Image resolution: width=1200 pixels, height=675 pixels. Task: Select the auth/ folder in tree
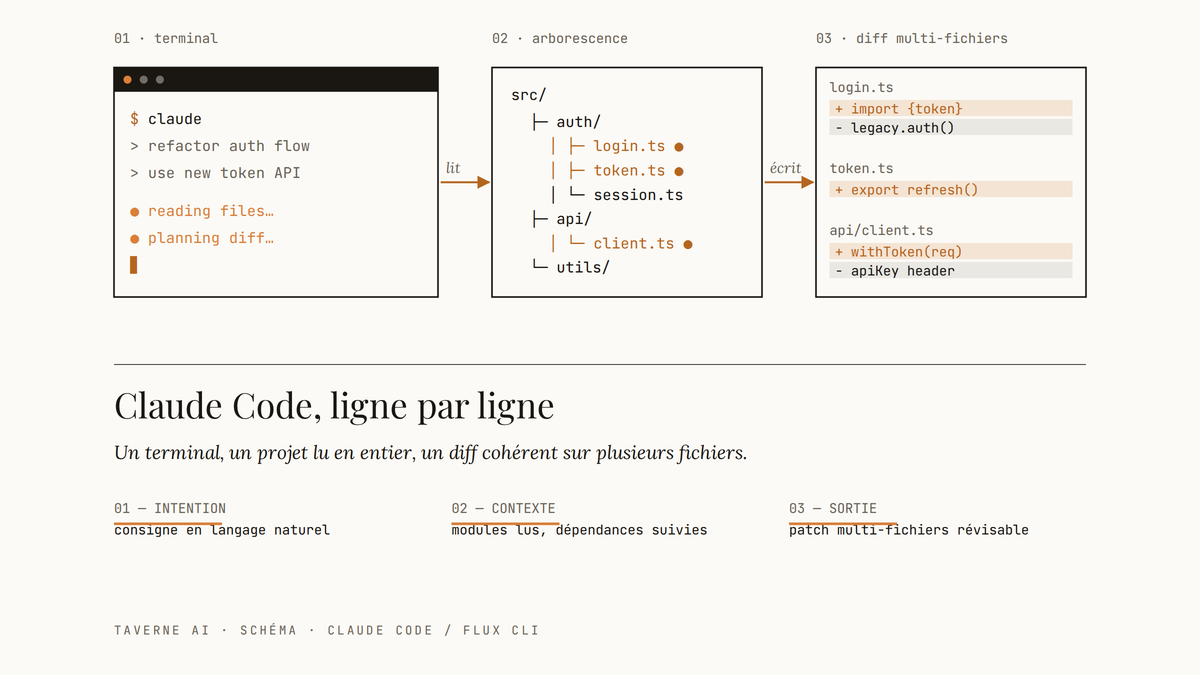579,122
